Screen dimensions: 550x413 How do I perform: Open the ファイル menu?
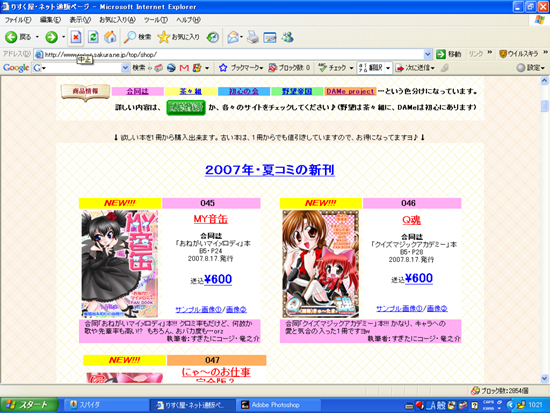click(18, 20)
